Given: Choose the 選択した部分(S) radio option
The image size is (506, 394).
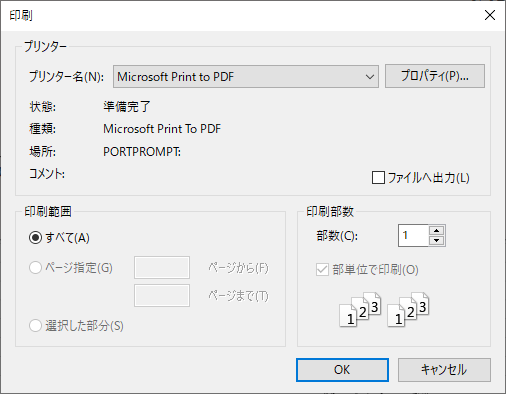Looking at the screenshot, I should (35, 326).
